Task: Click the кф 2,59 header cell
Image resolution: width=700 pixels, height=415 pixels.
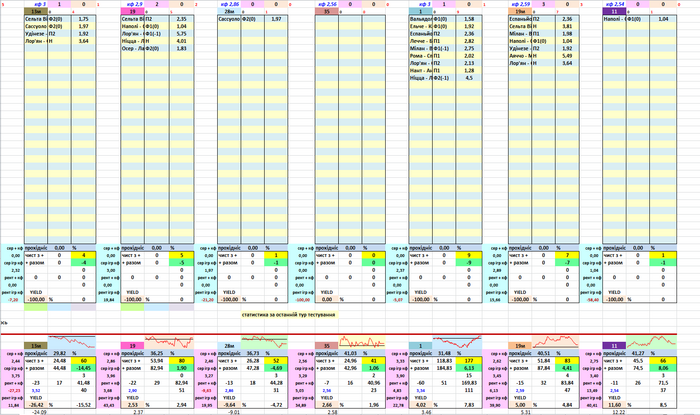Action: pyautogui.click(x=523, y=4)
